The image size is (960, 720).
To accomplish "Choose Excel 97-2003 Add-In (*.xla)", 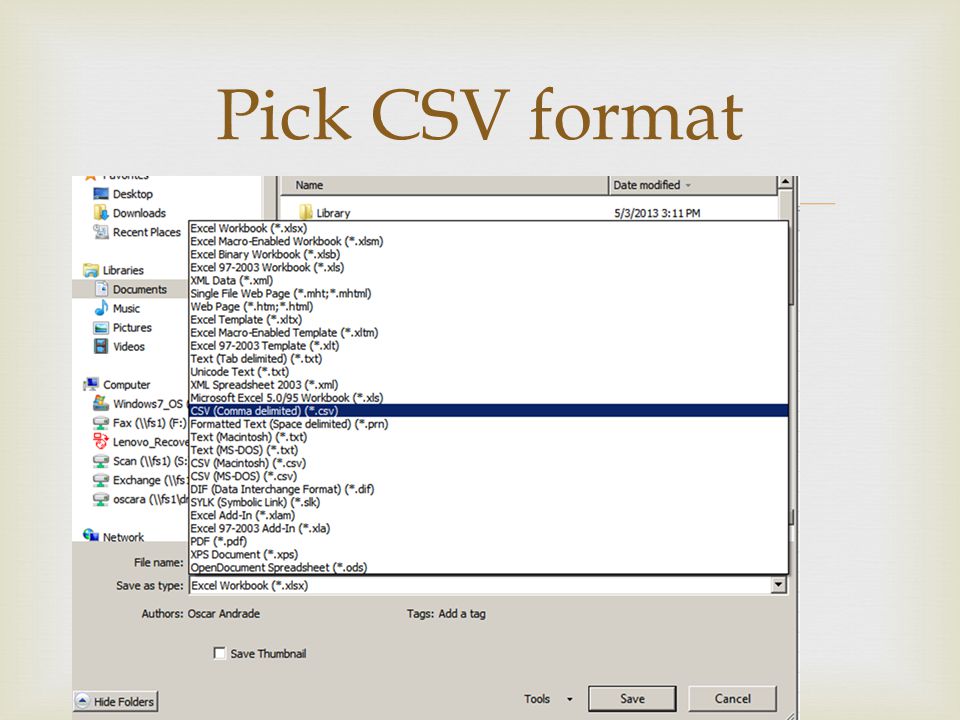I will (x=488, y=528).
